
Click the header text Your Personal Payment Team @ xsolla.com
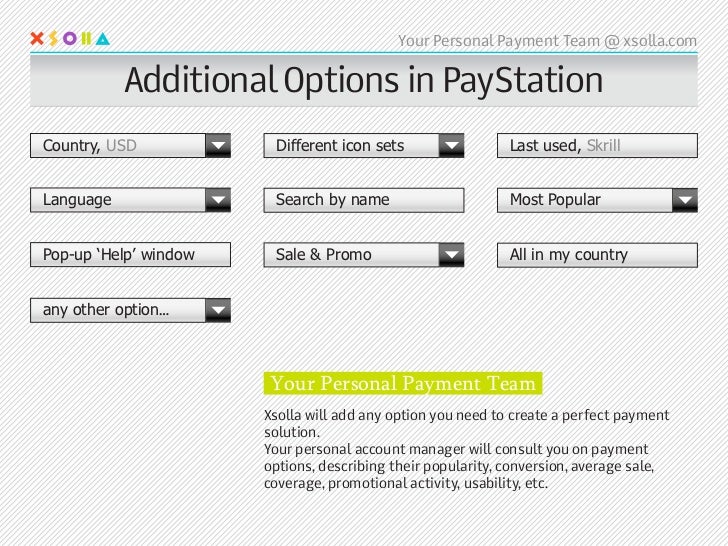[547, 41]
